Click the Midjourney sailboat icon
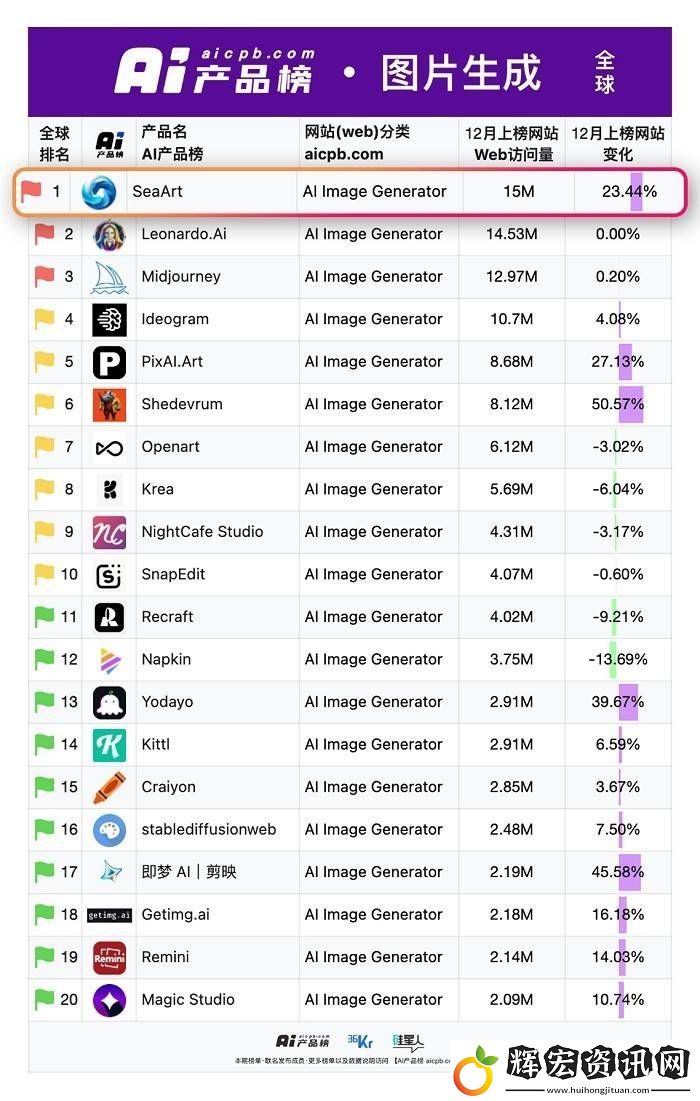The width and height of the screenshot is (700, 1101). pos(110,277)
